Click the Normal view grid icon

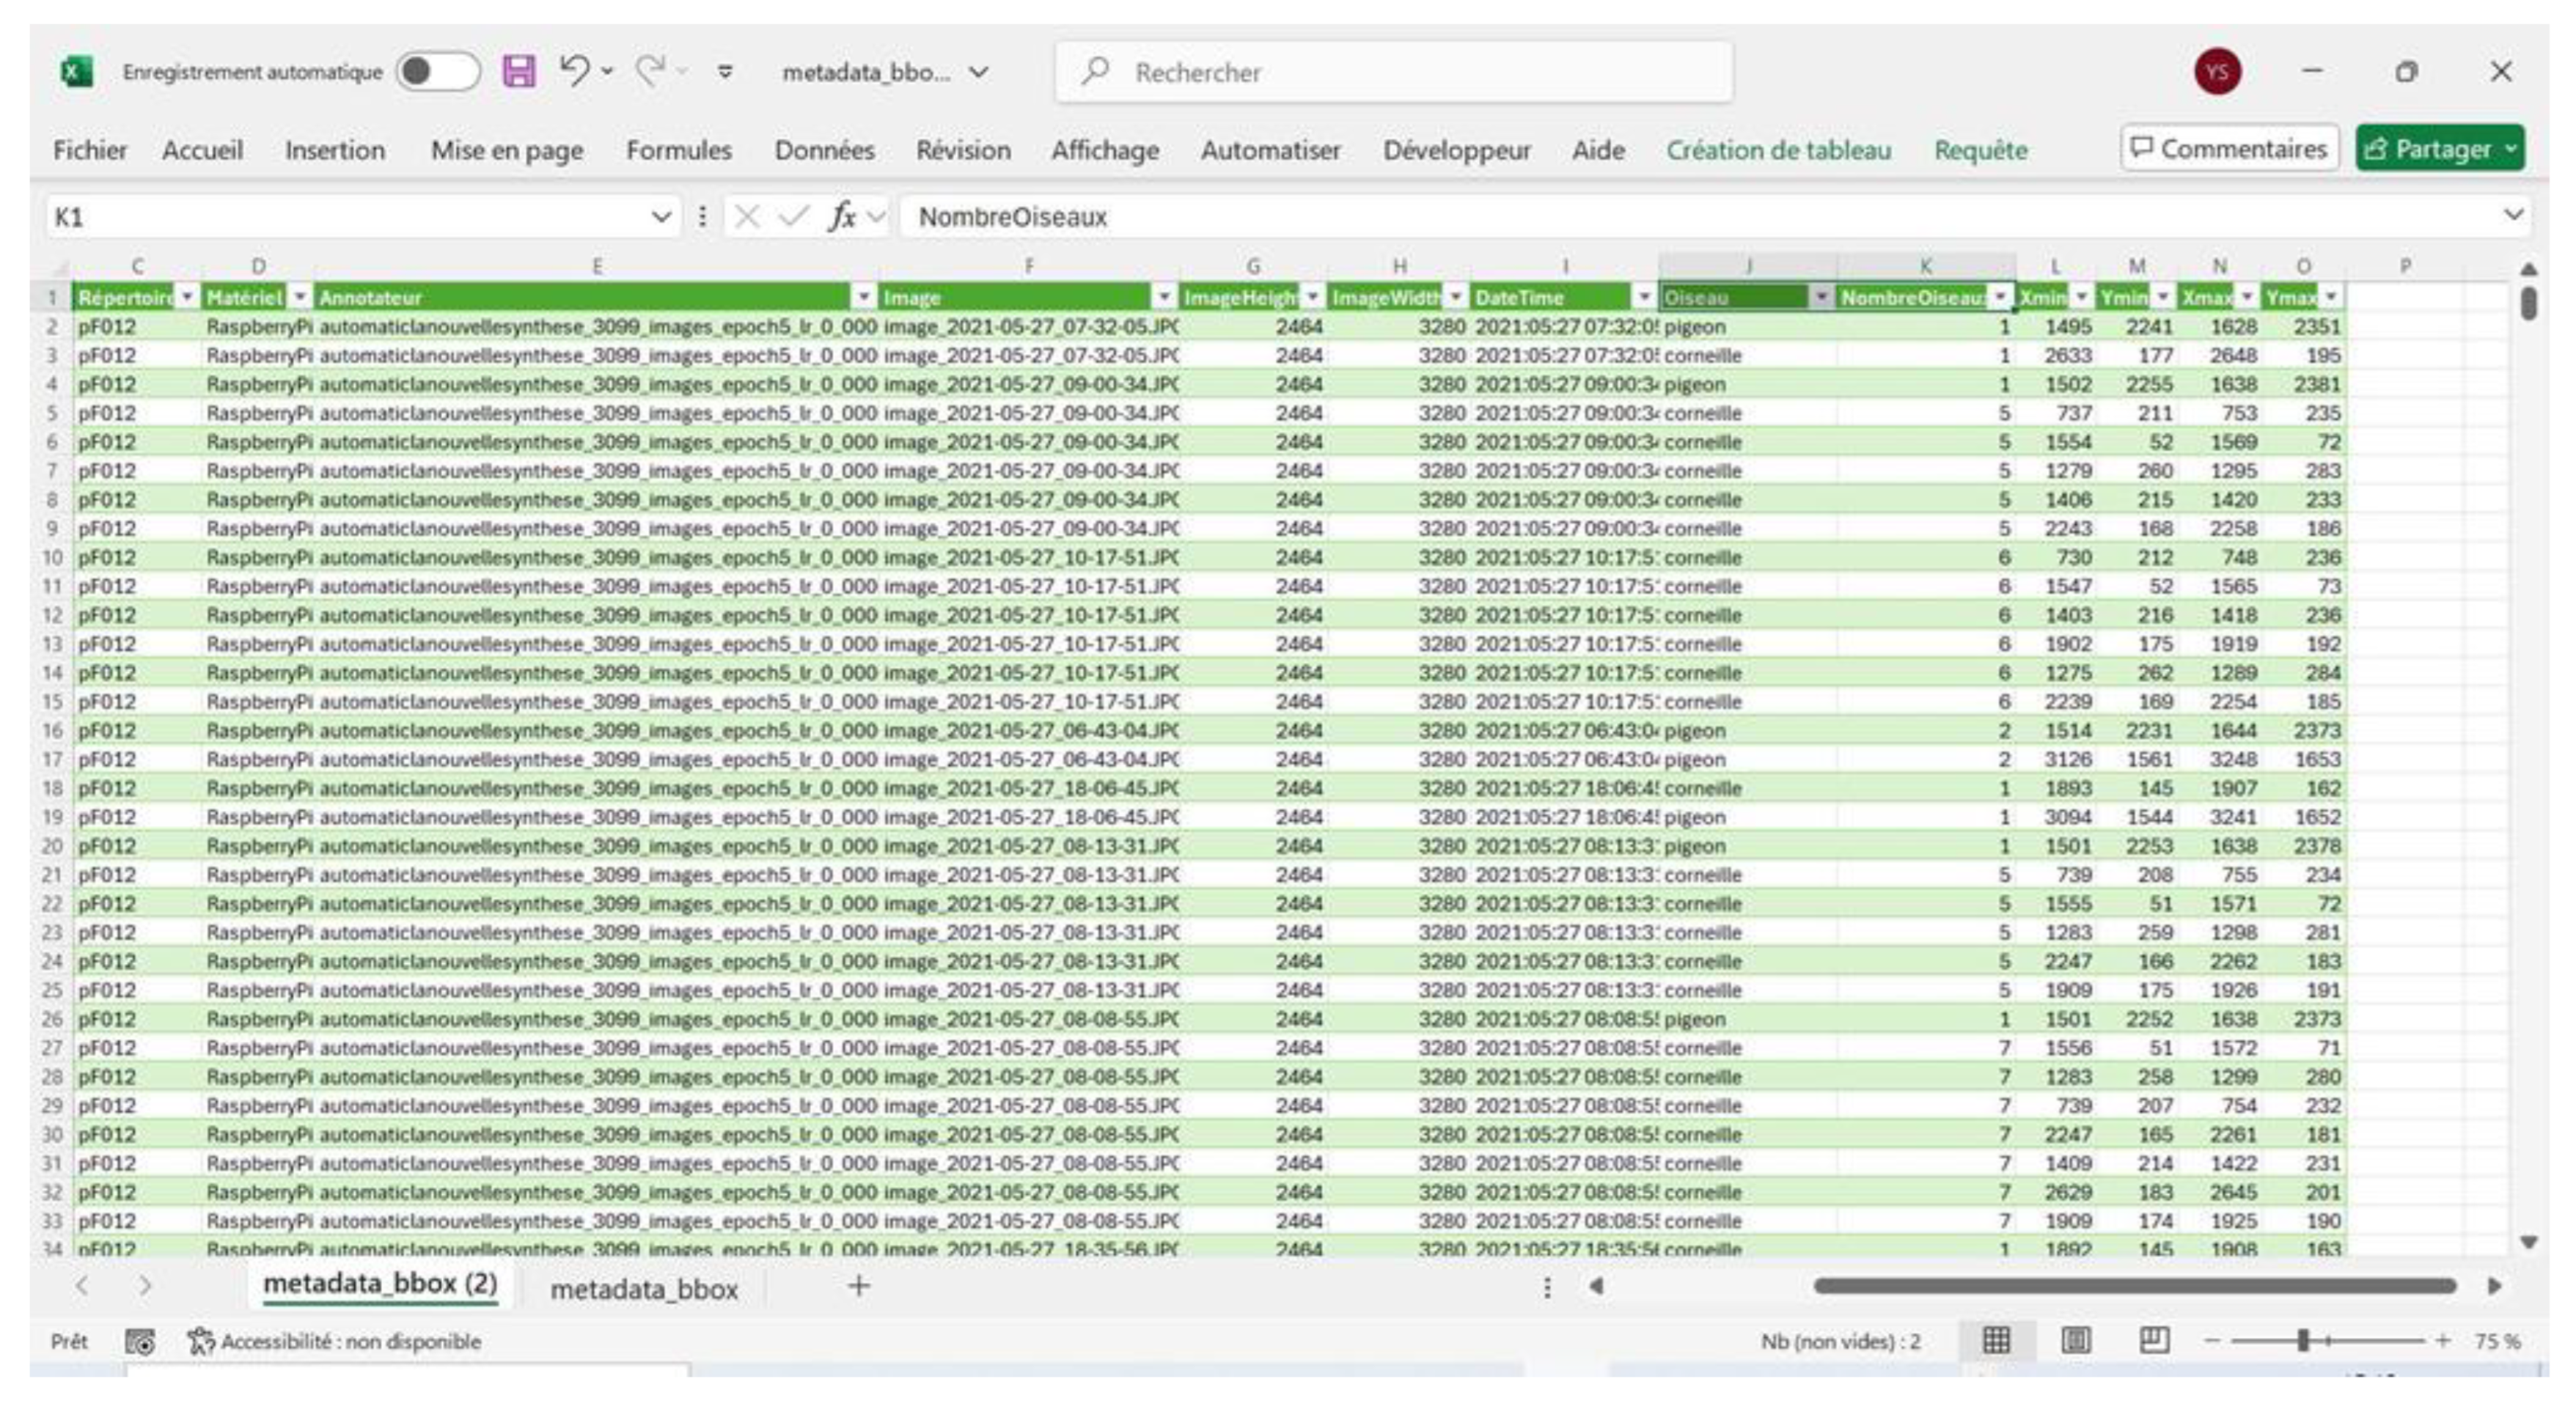coord(1996,1341)
